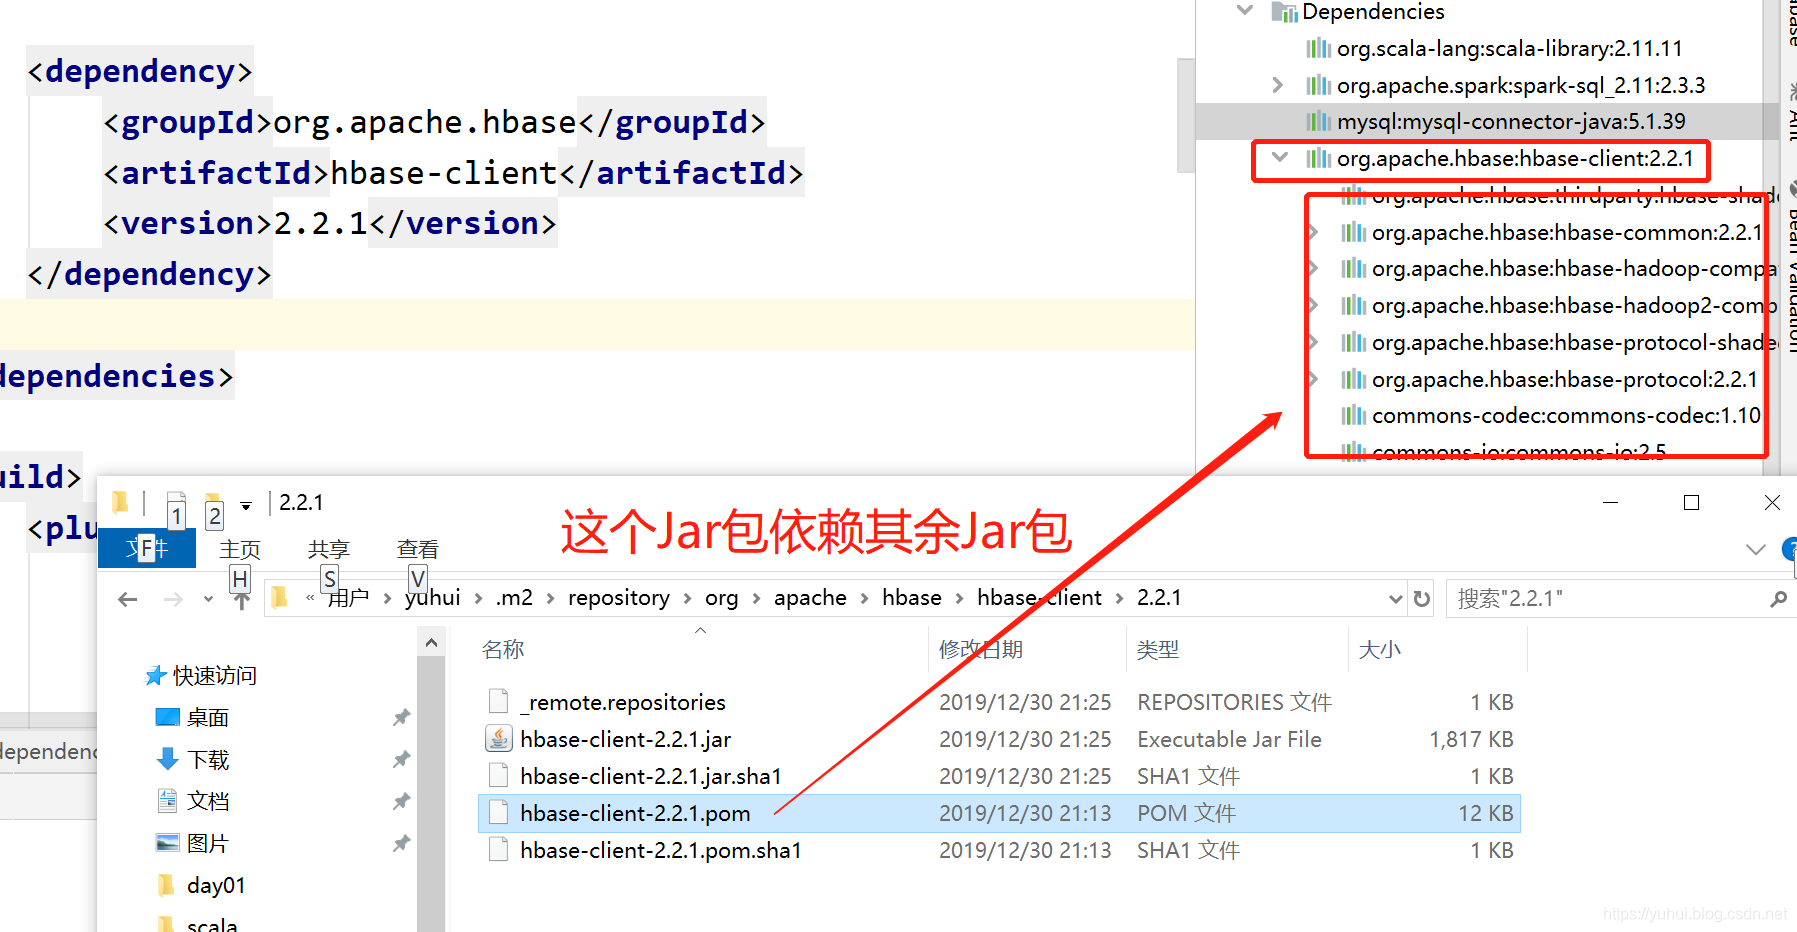
Task: Select mysql:mysql-connector-java:5.1.39 dependency
Action: [1511, 121]
